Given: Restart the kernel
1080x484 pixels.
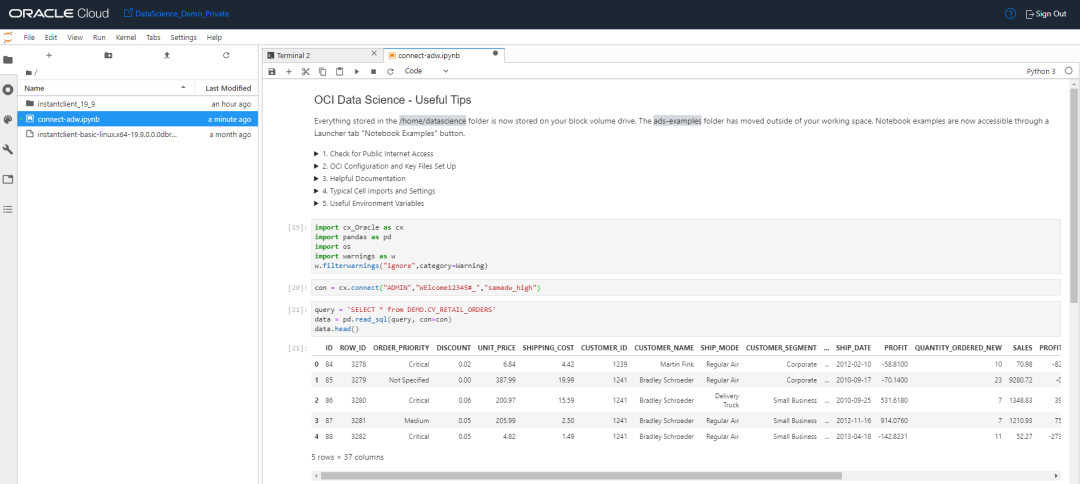Looking at the screenshot, I should (x=391, y=71).
